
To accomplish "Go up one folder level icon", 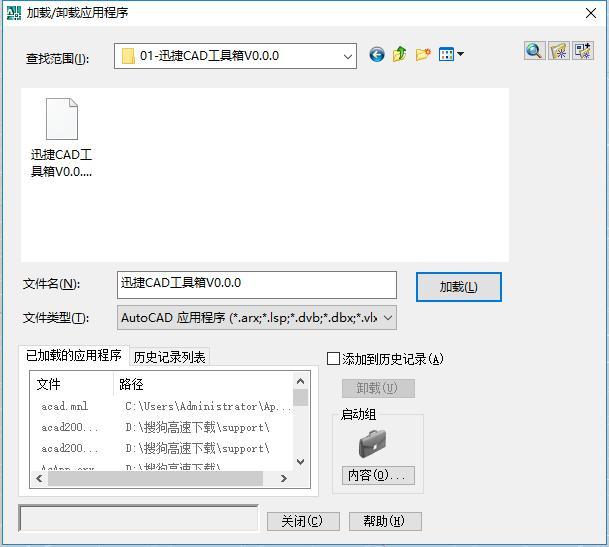I will click(x=400, y=54).
